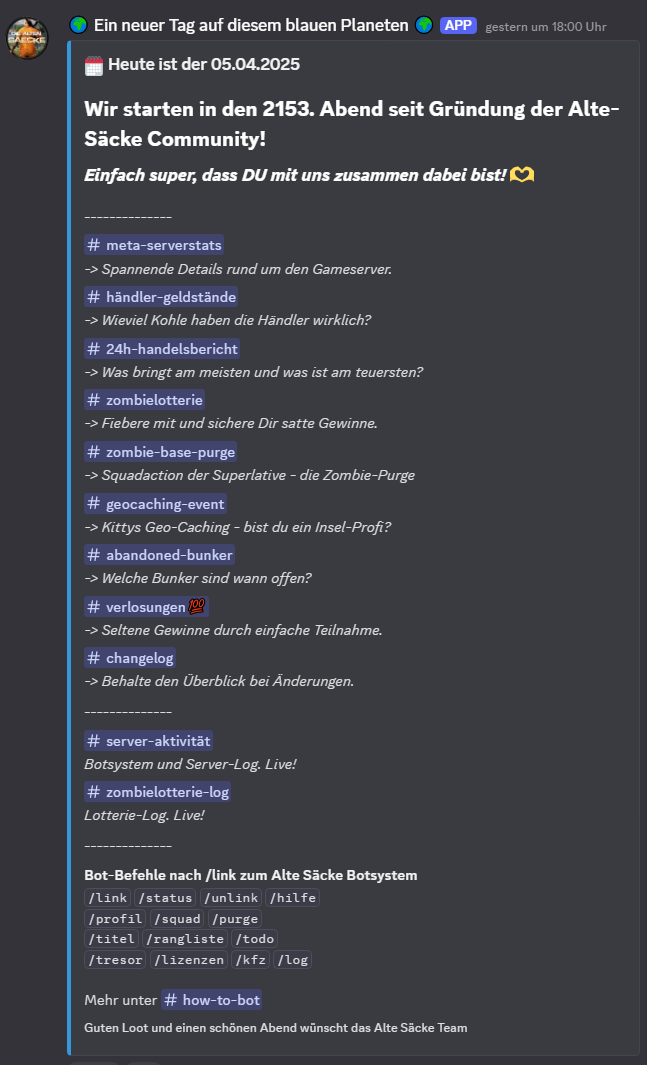Go to server-aktivität channel
Image resolution: width=647 pixels, height=1065 pixels.
[x=149, y=740]
